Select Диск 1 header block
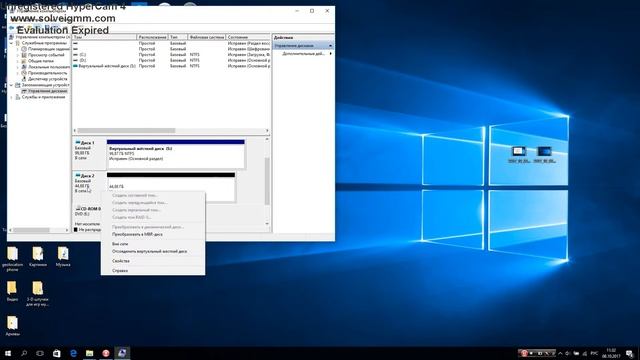The width and height of the screenshot is (640, 360). click(x=89, y=153)
